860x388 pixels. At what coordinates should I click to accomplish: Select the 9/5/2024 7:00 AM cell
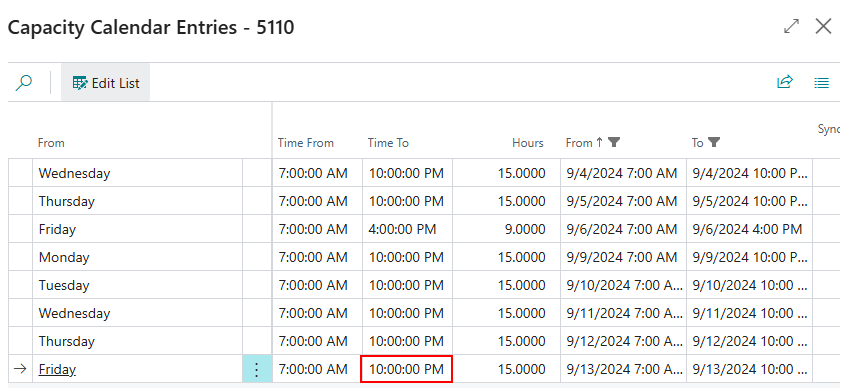[x=623, y=201]
